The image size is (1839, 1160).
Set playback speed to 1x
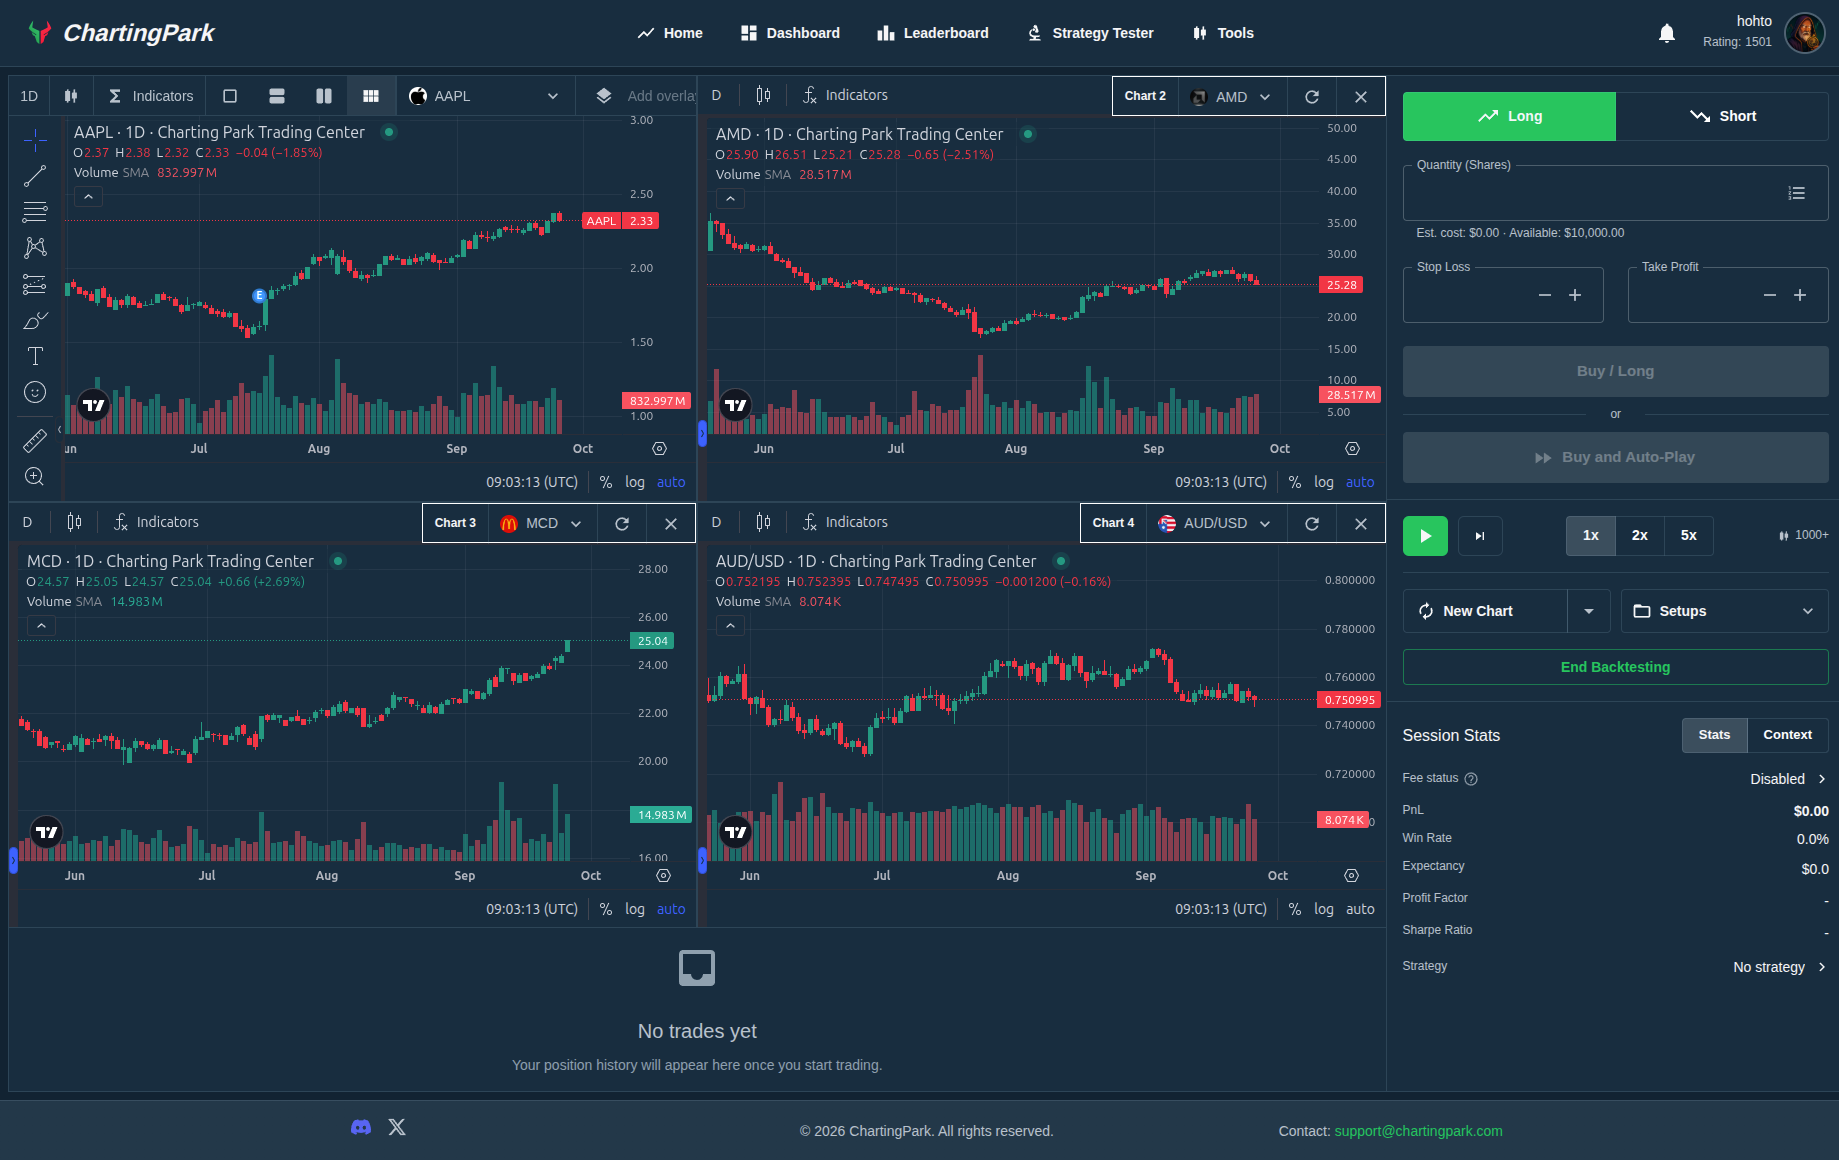coord(1590,535)
